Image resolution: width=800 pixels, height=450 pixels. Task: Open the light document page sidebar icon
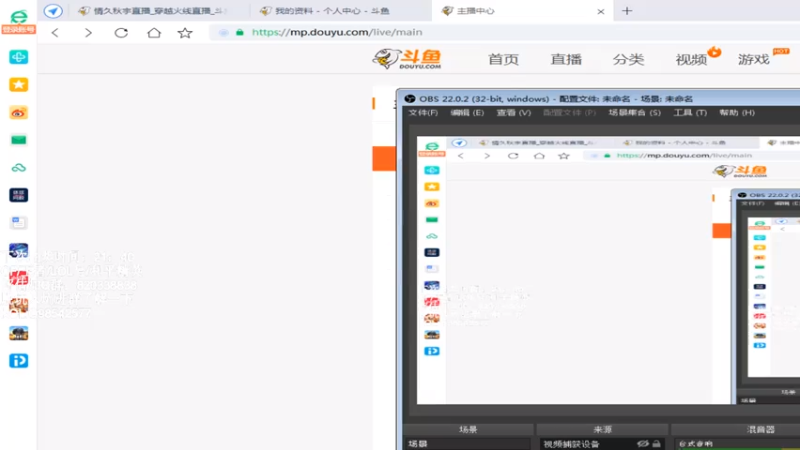tap(18, 222)
